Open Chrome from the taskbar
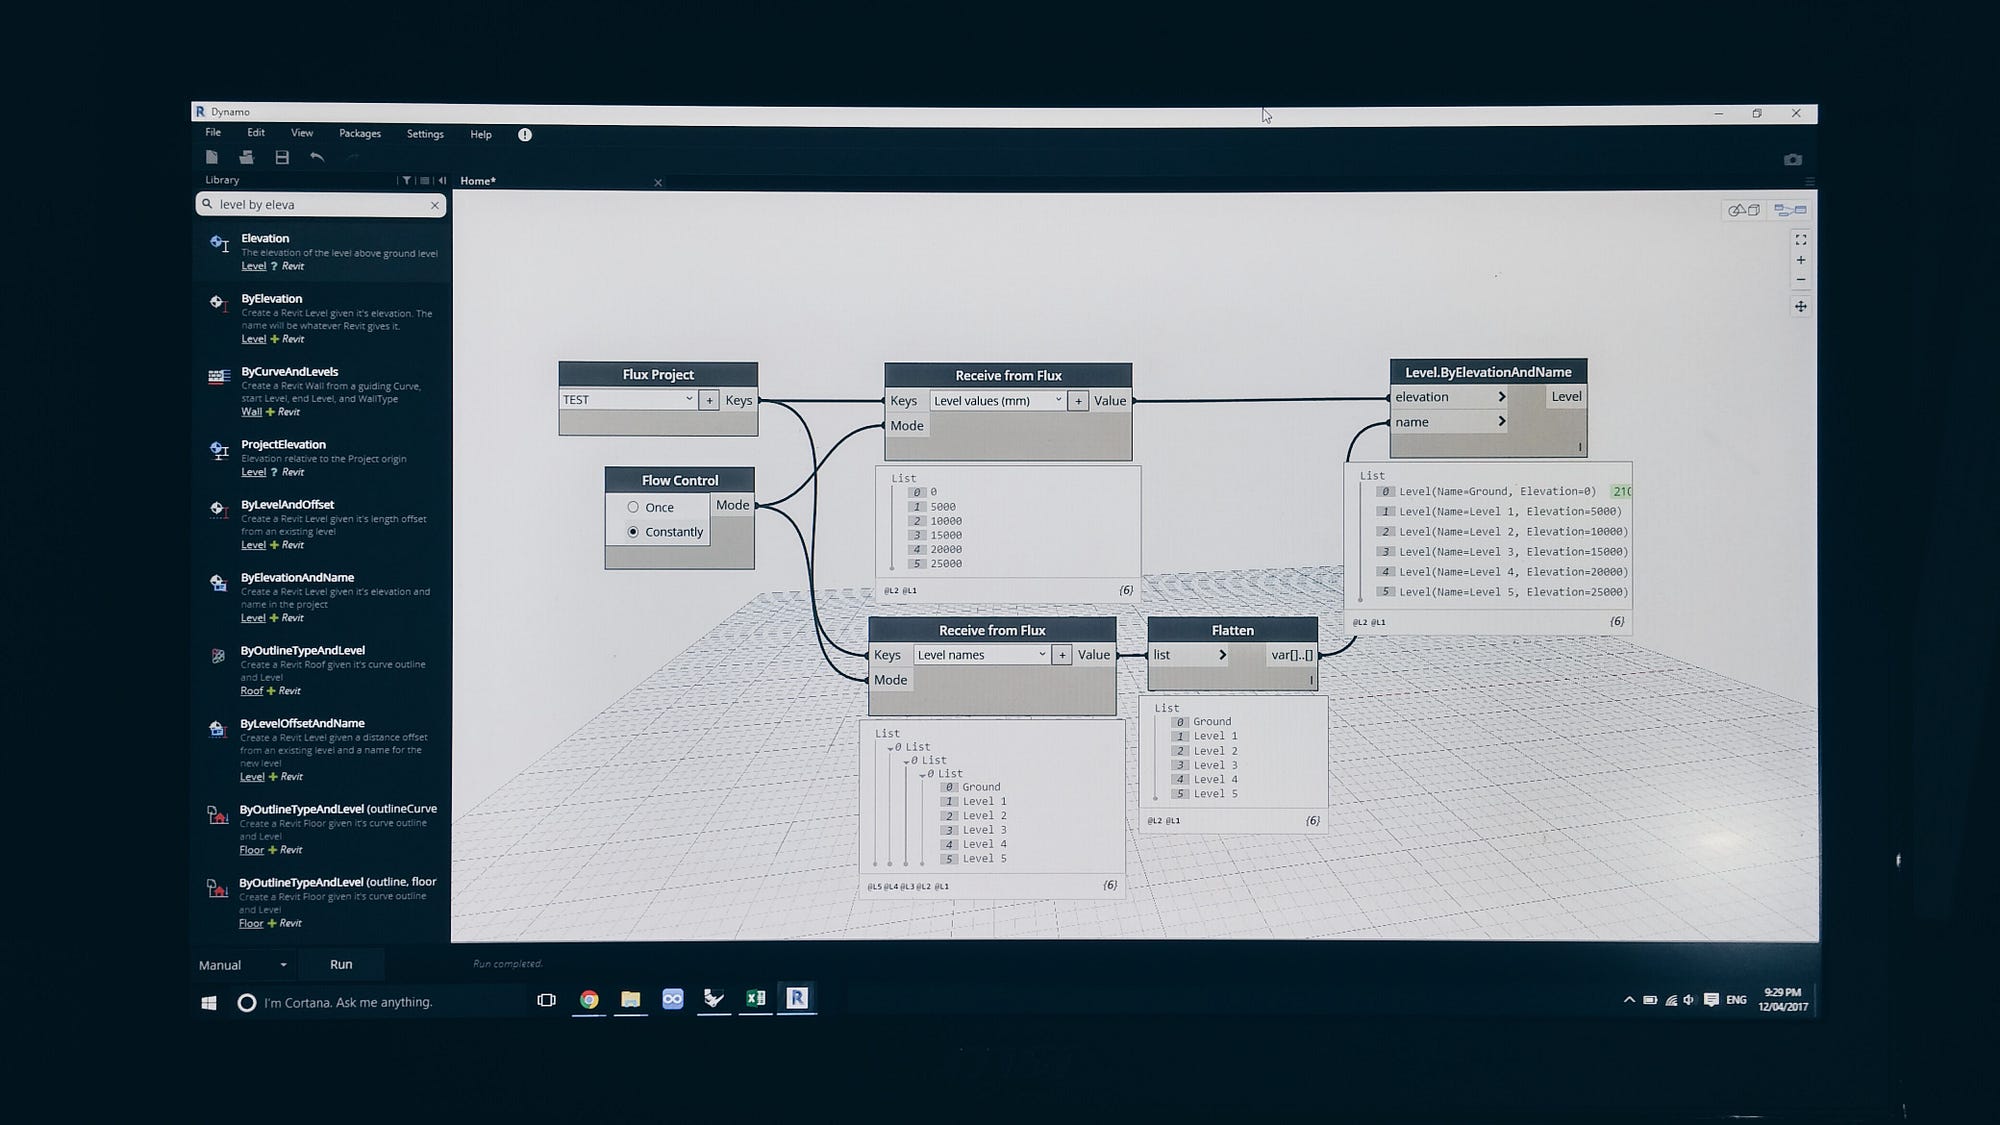The image size is (2000, 1125). click(589, 999)
